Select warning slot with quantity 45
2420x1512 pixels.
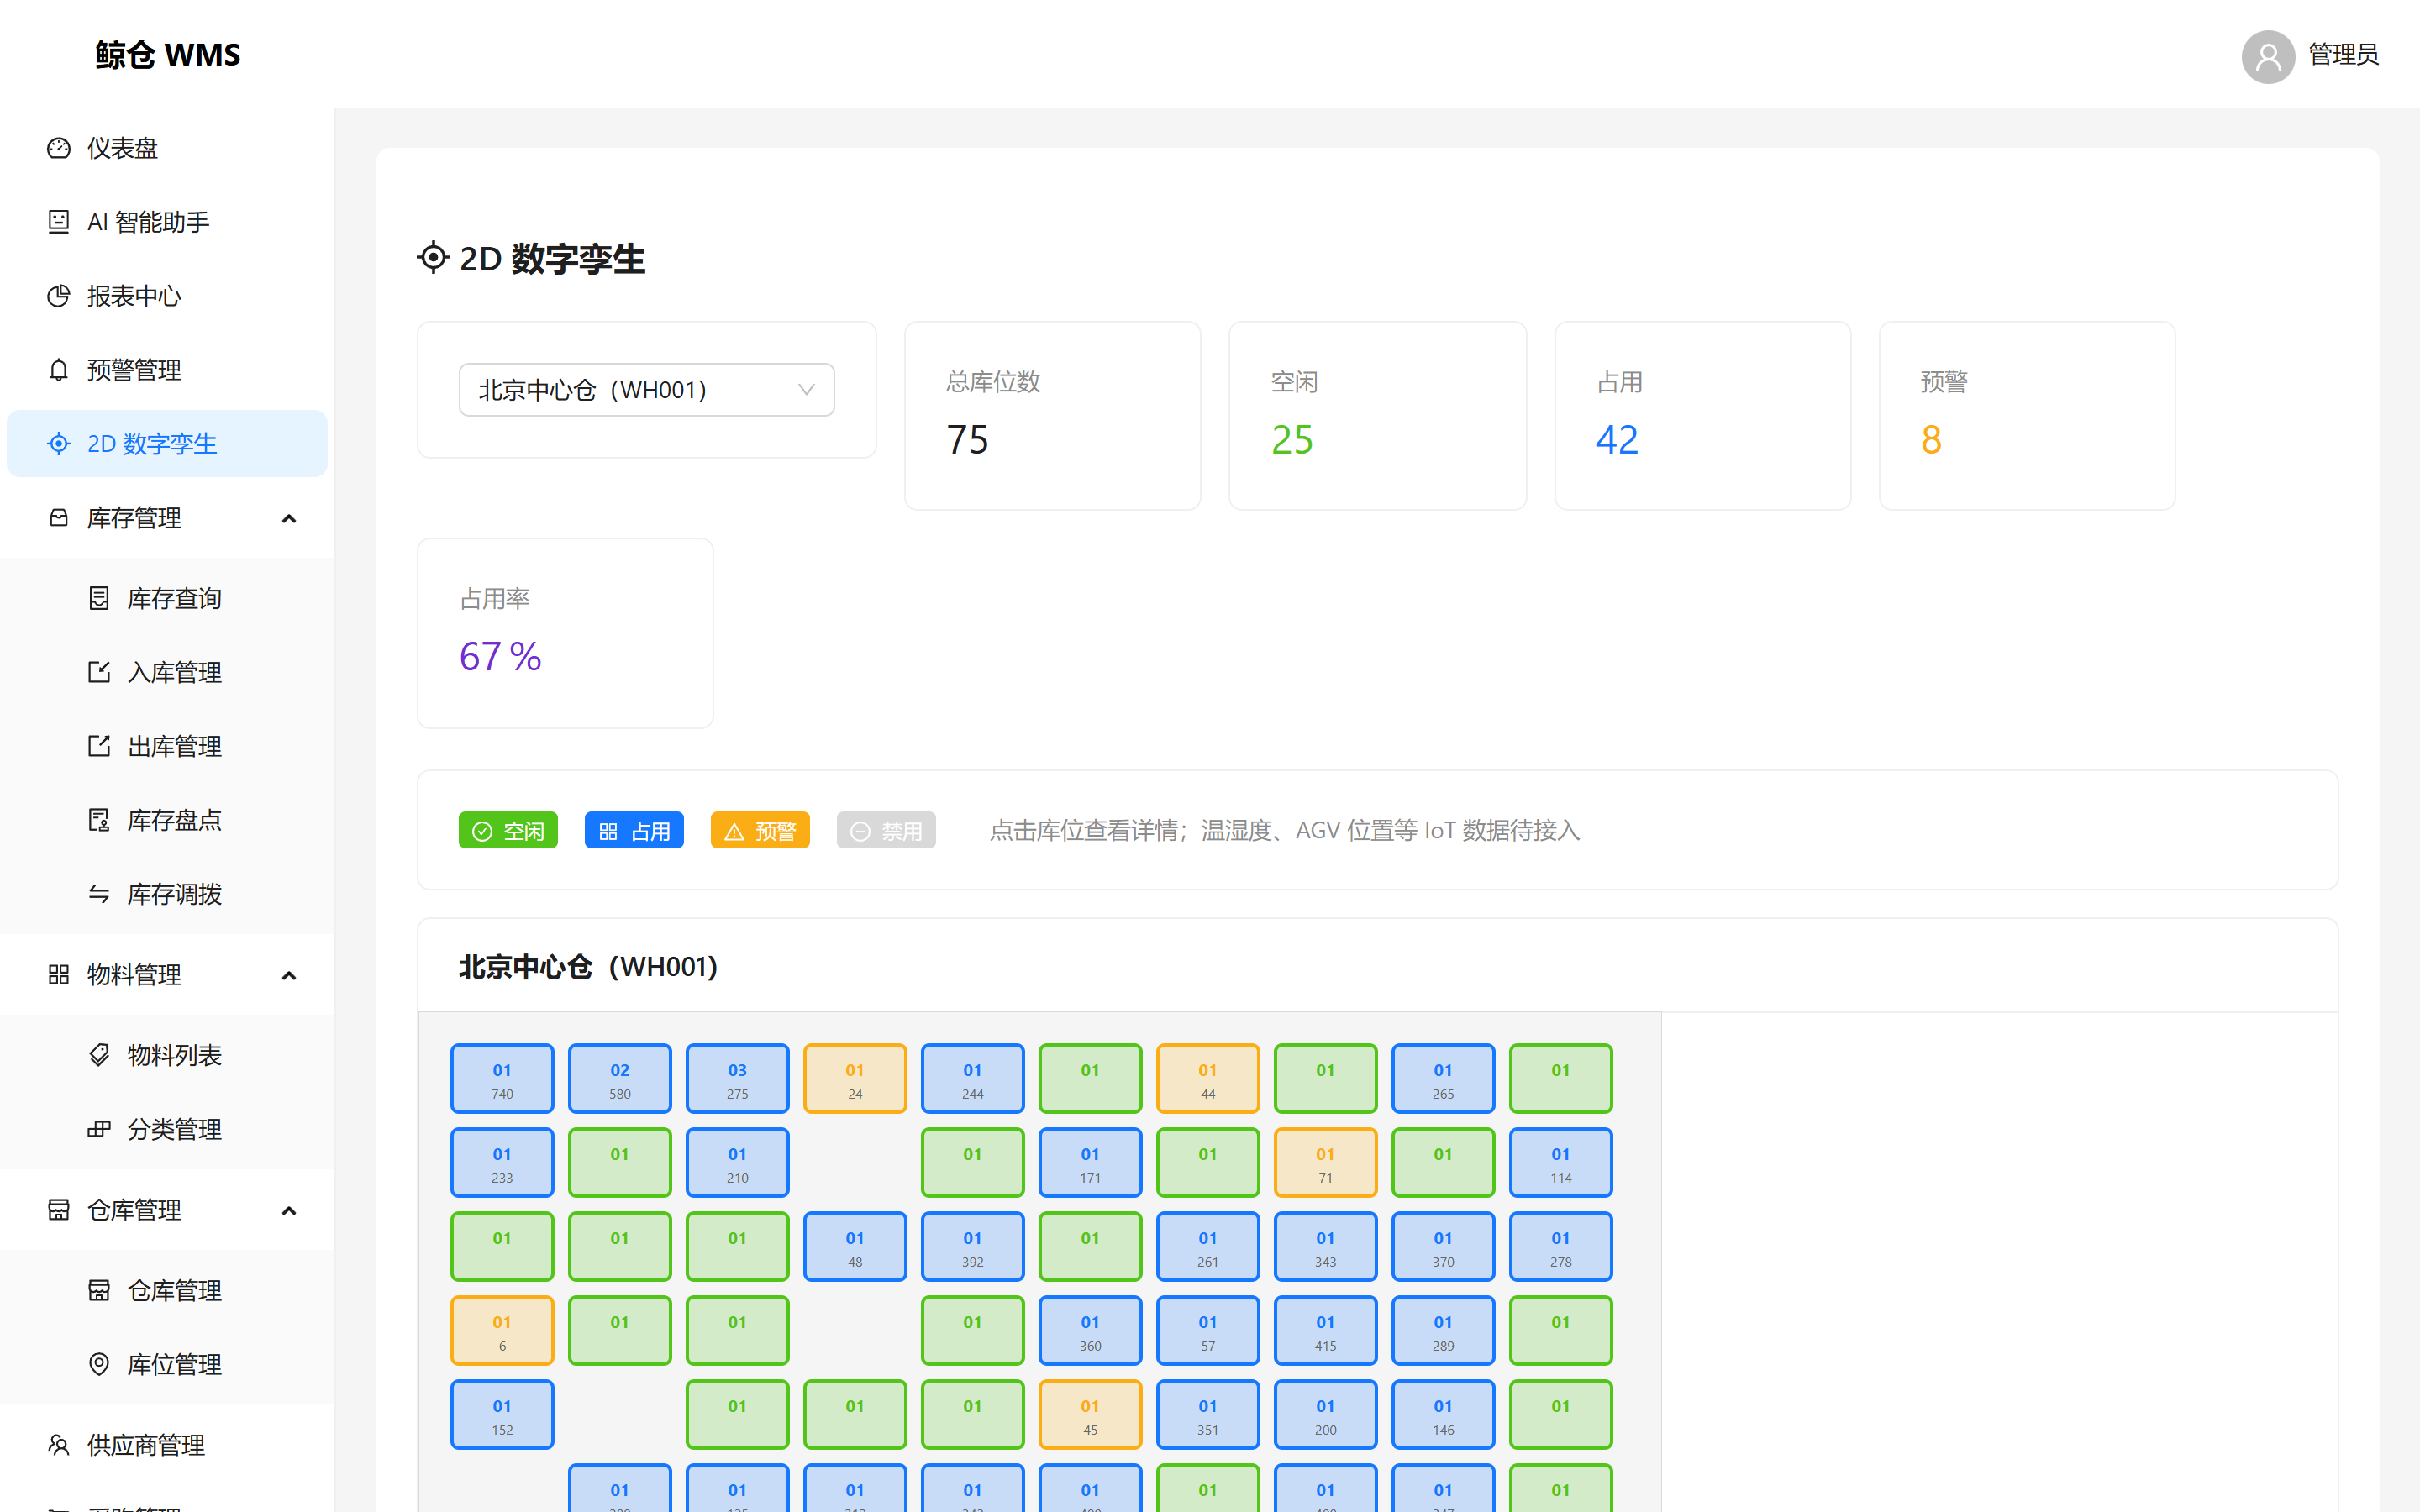pos(1090,1415)
